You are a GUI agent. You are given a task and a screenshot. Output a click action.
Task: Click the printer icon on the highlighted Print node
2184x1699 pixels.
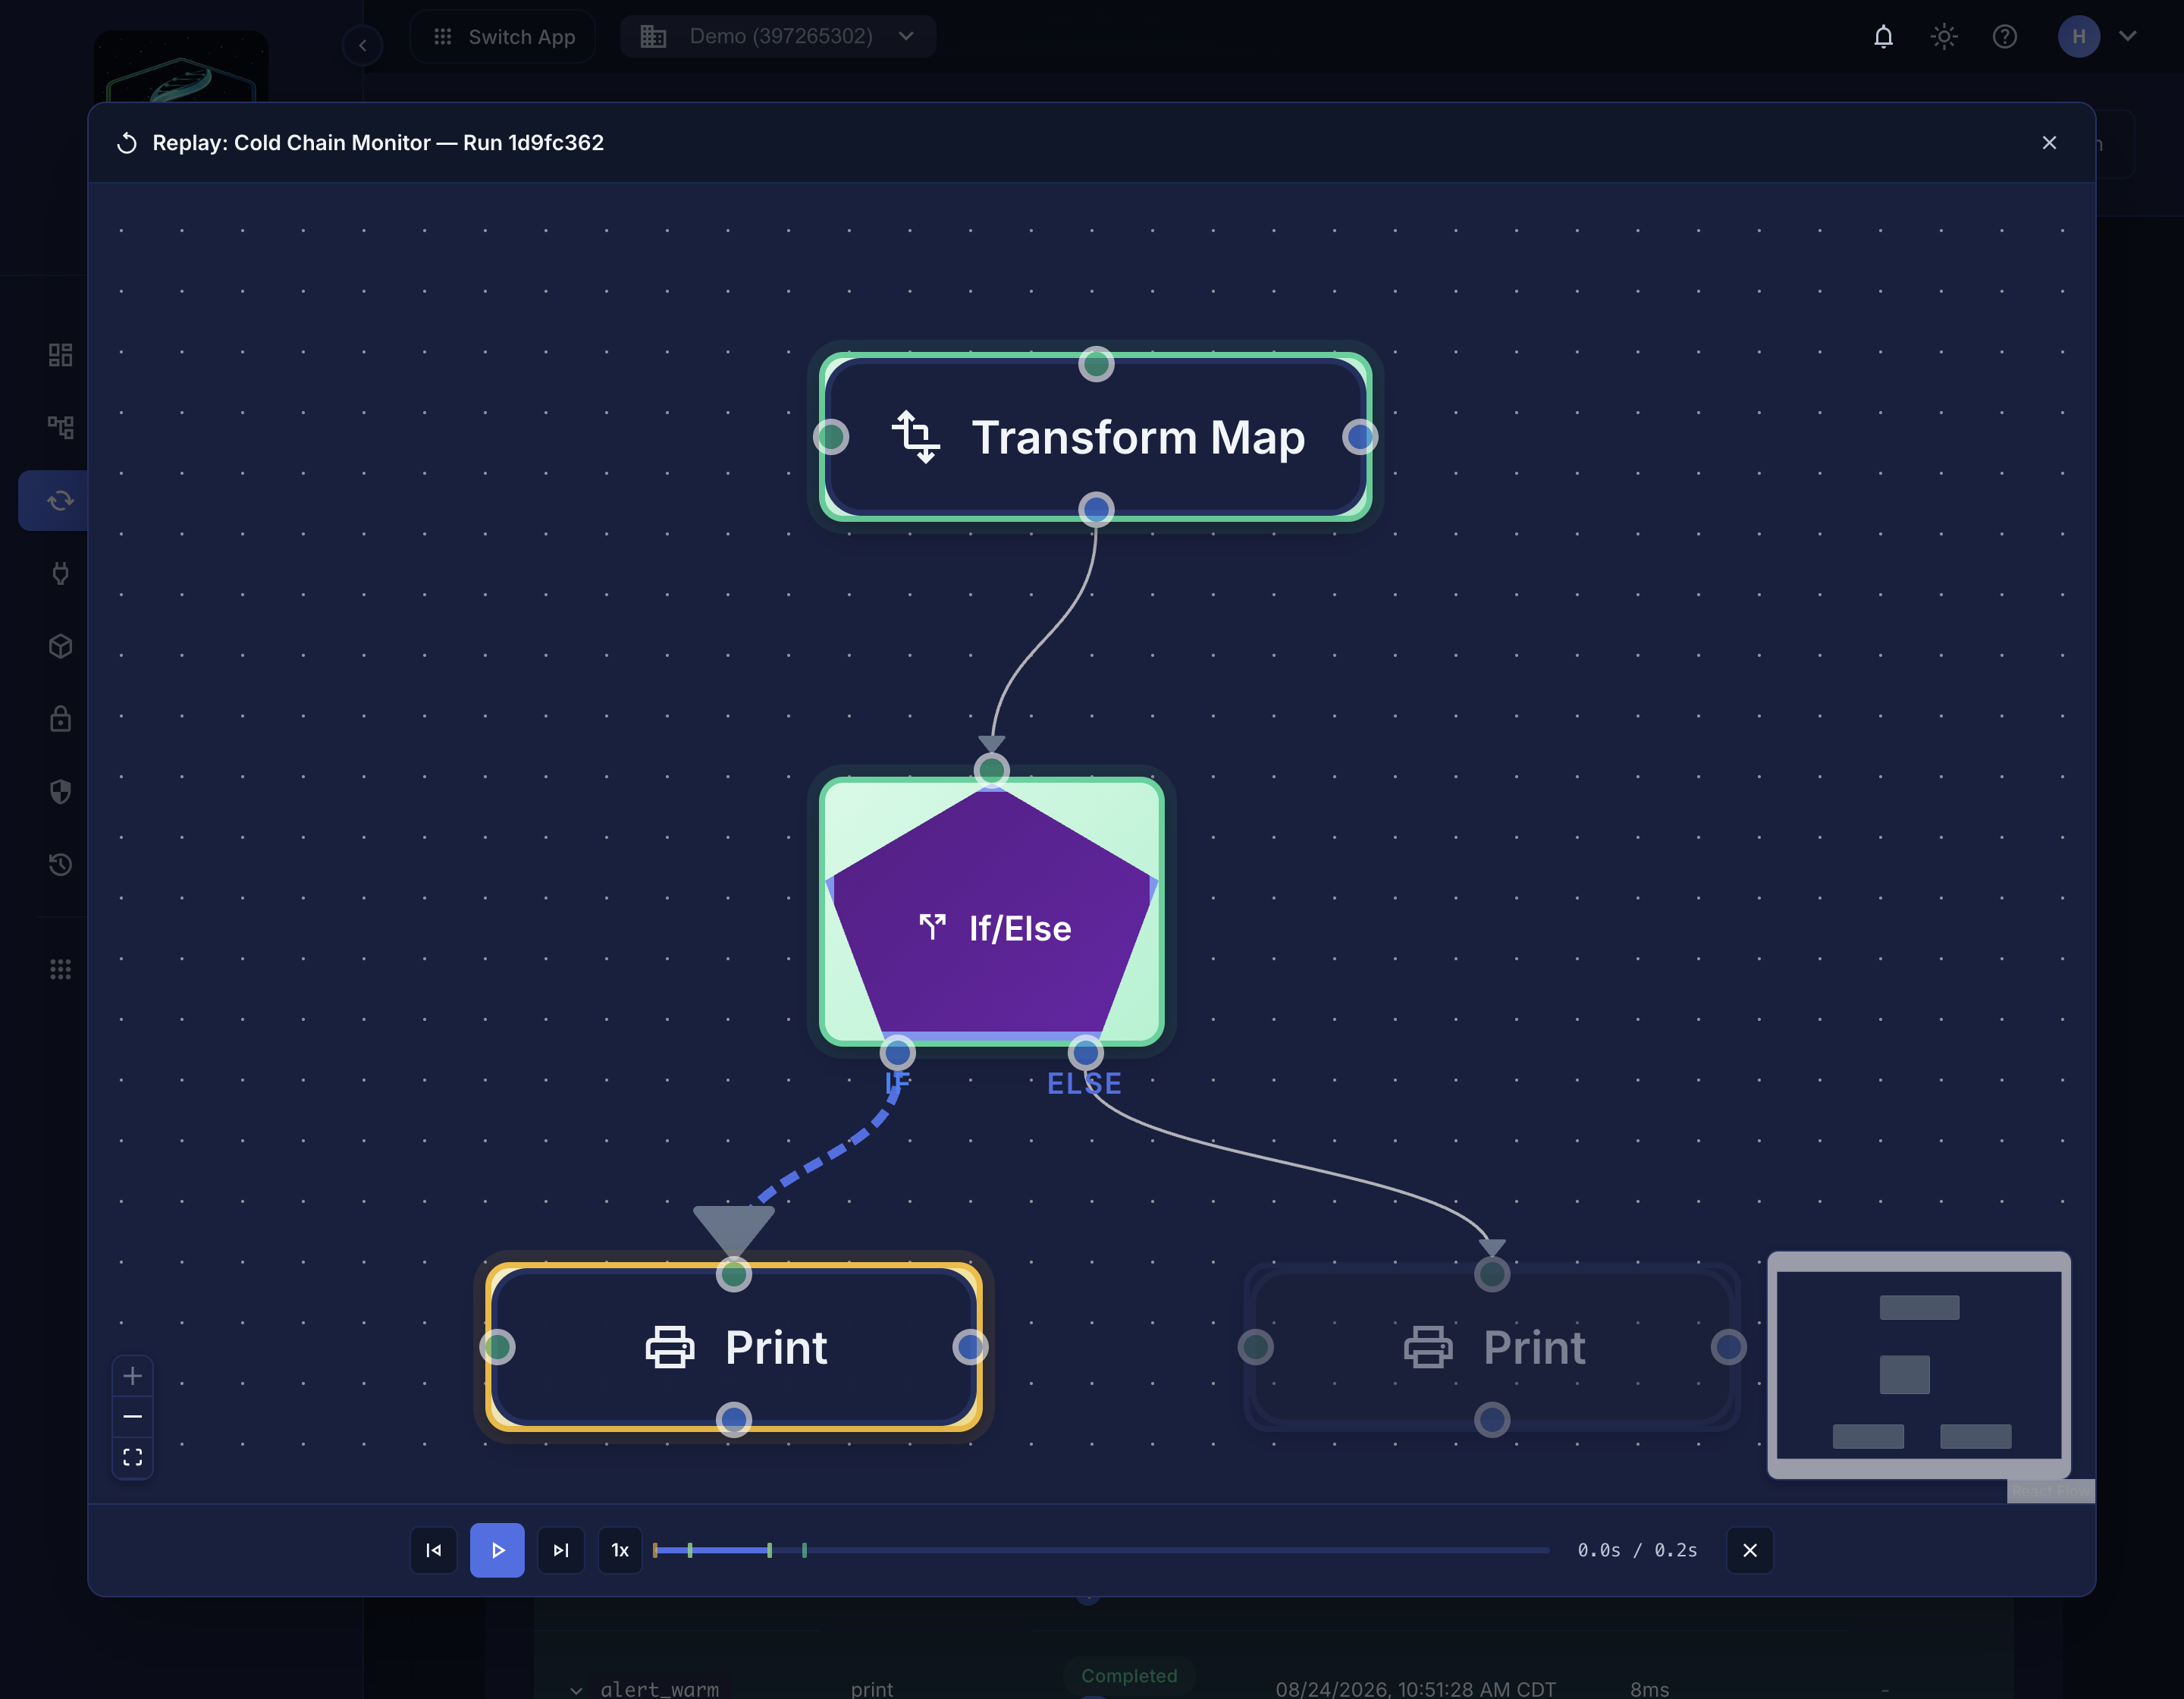[670, 1347]
